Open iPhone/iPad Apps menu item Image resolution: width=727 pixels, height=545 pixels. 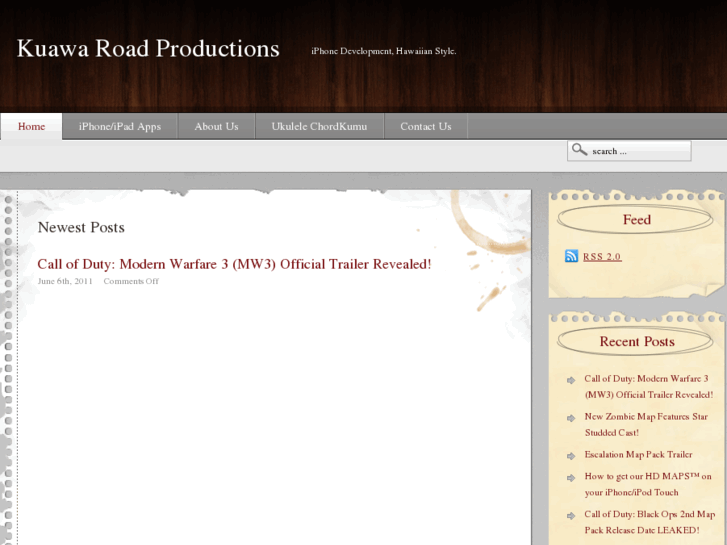click(120, 126)
